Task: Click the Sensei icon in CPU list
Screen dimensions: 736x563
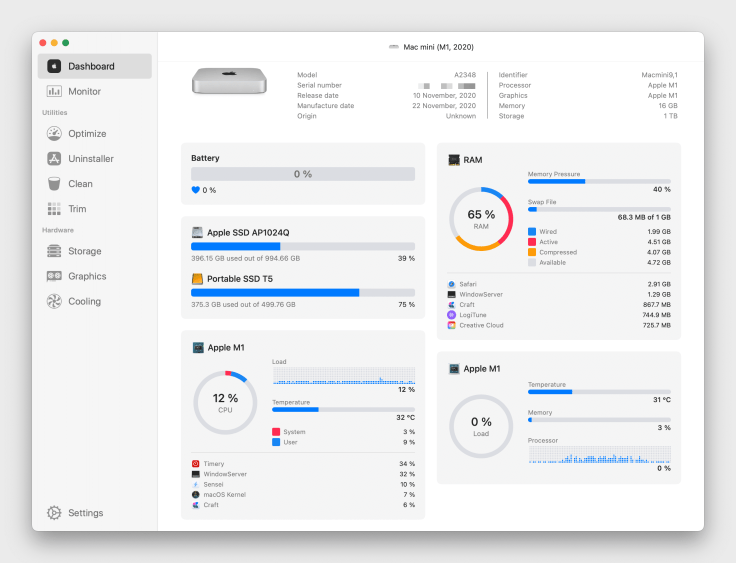Action: [196, 485]
